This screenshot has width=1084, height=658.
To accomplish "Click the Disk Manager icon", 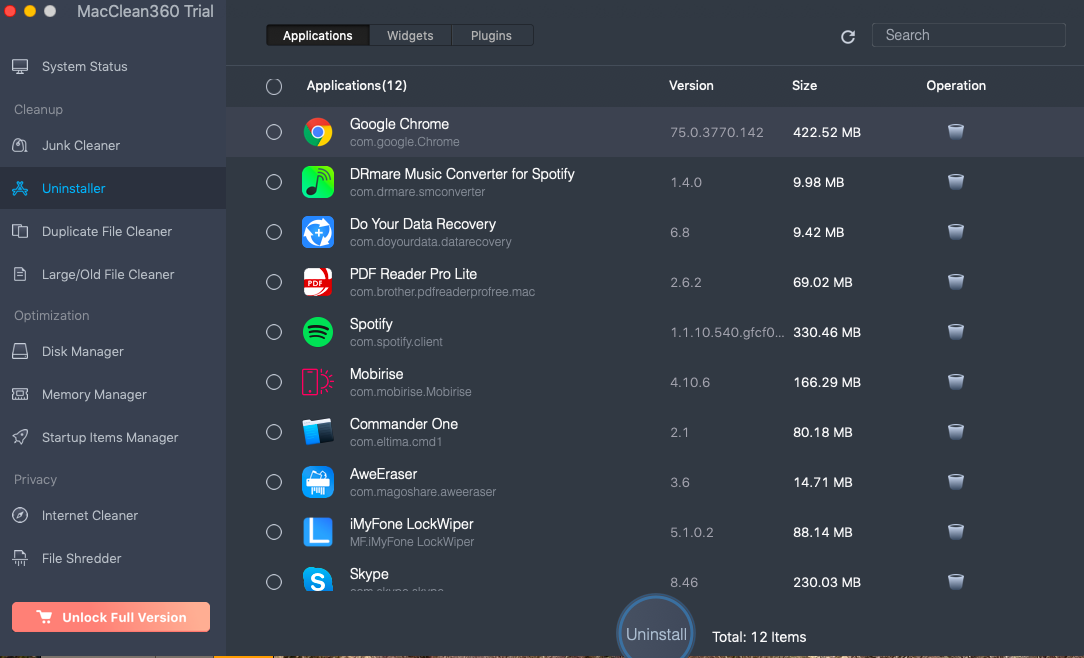I will tap(20, 352).
